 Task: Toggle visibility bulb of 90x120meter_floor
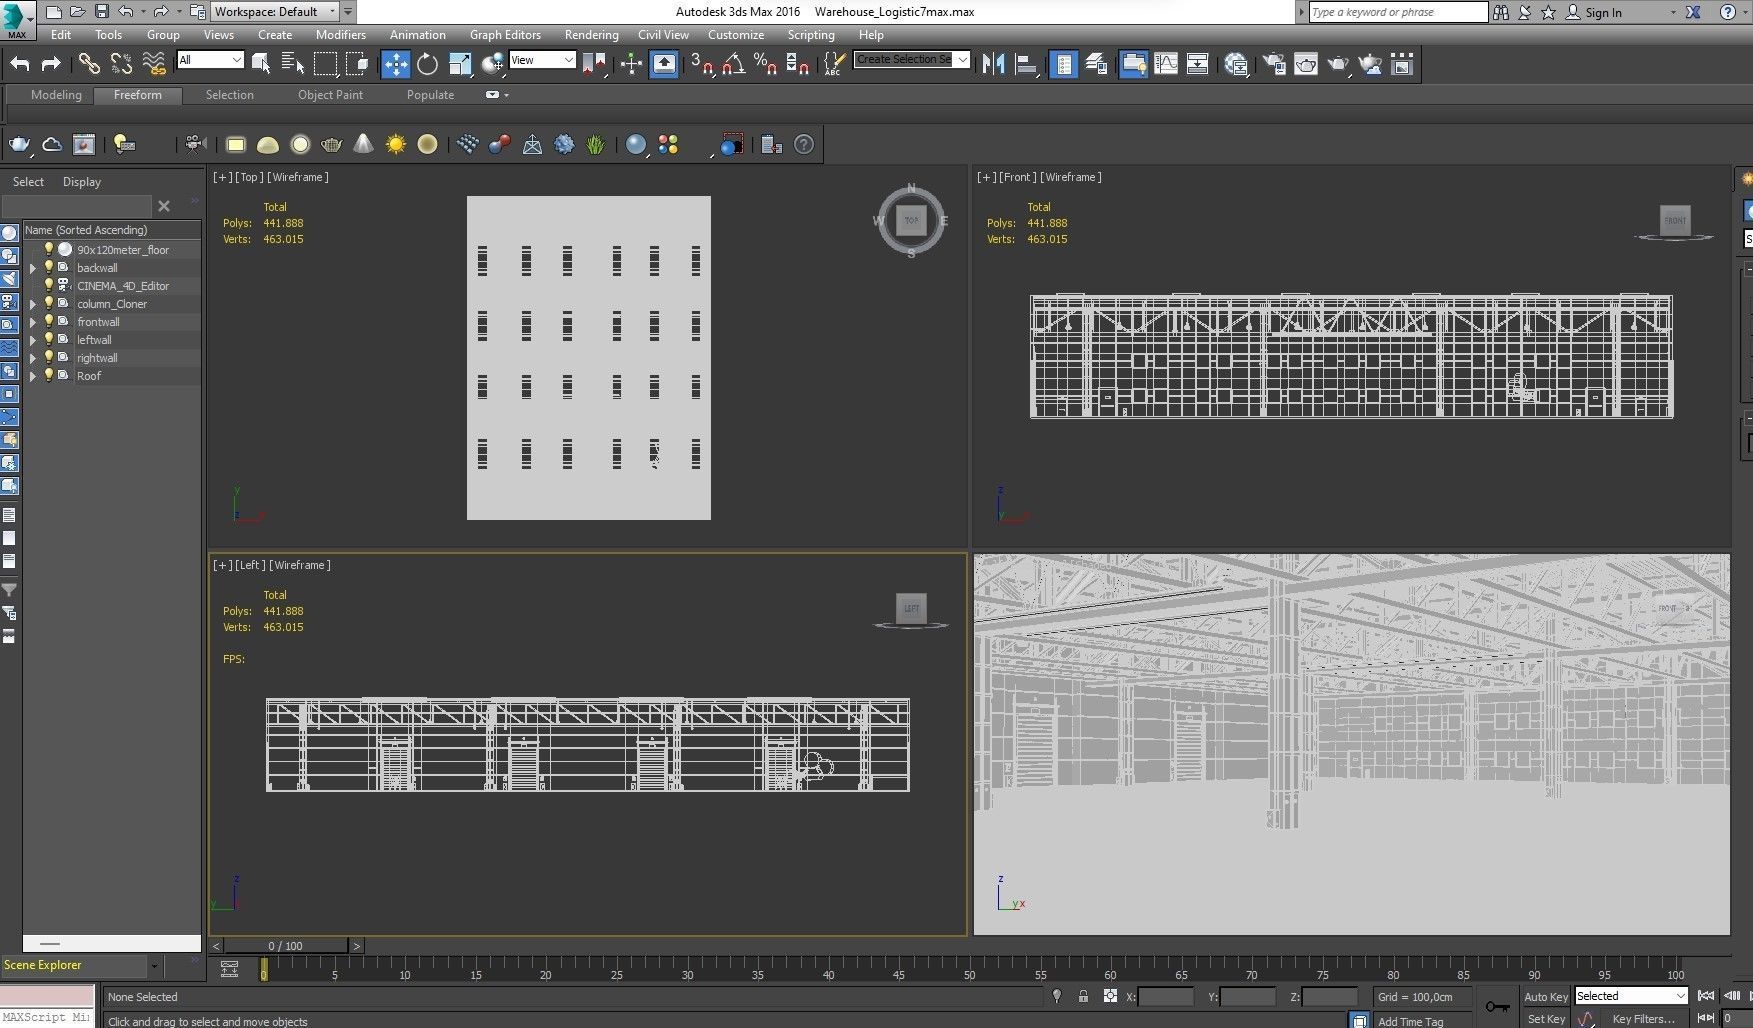pyautogui.click(x=48, y=249)
